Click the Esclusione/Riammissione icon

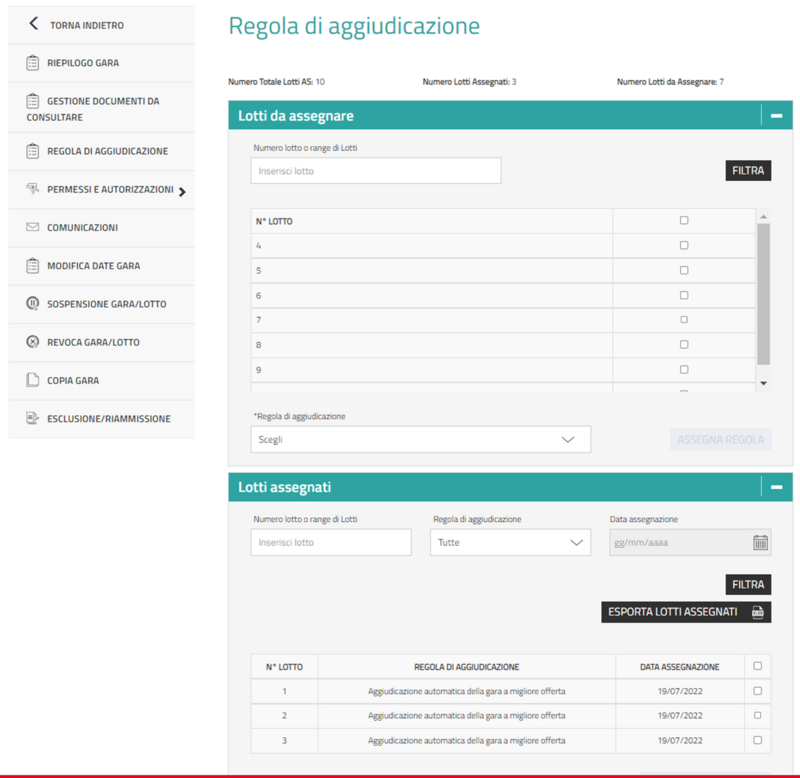tap(33, 419)
